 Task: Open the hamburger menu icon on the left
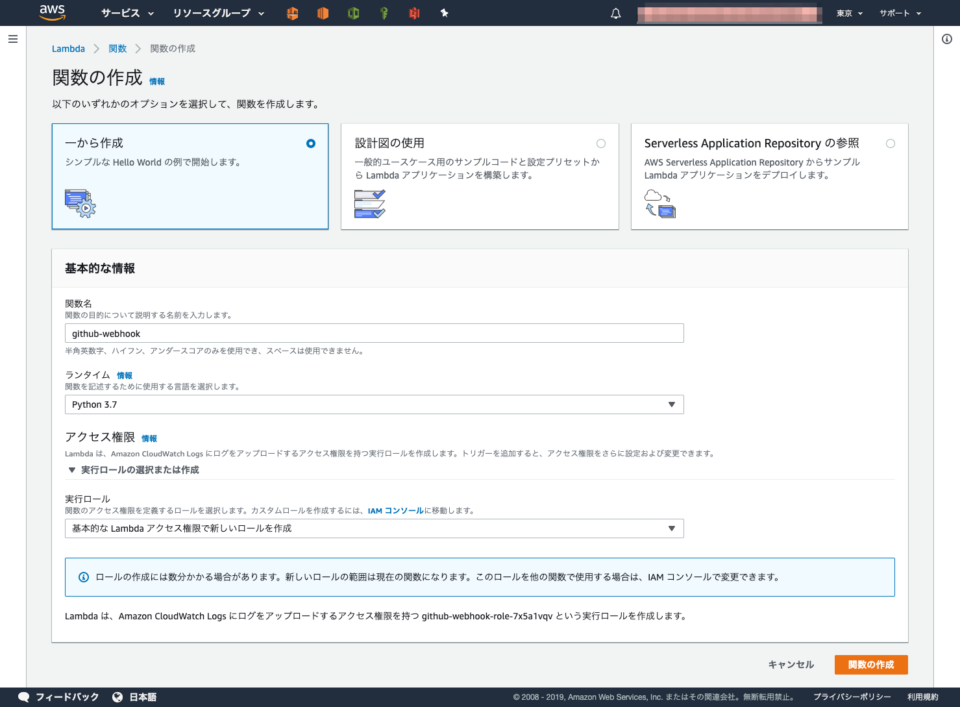[13, 39]
